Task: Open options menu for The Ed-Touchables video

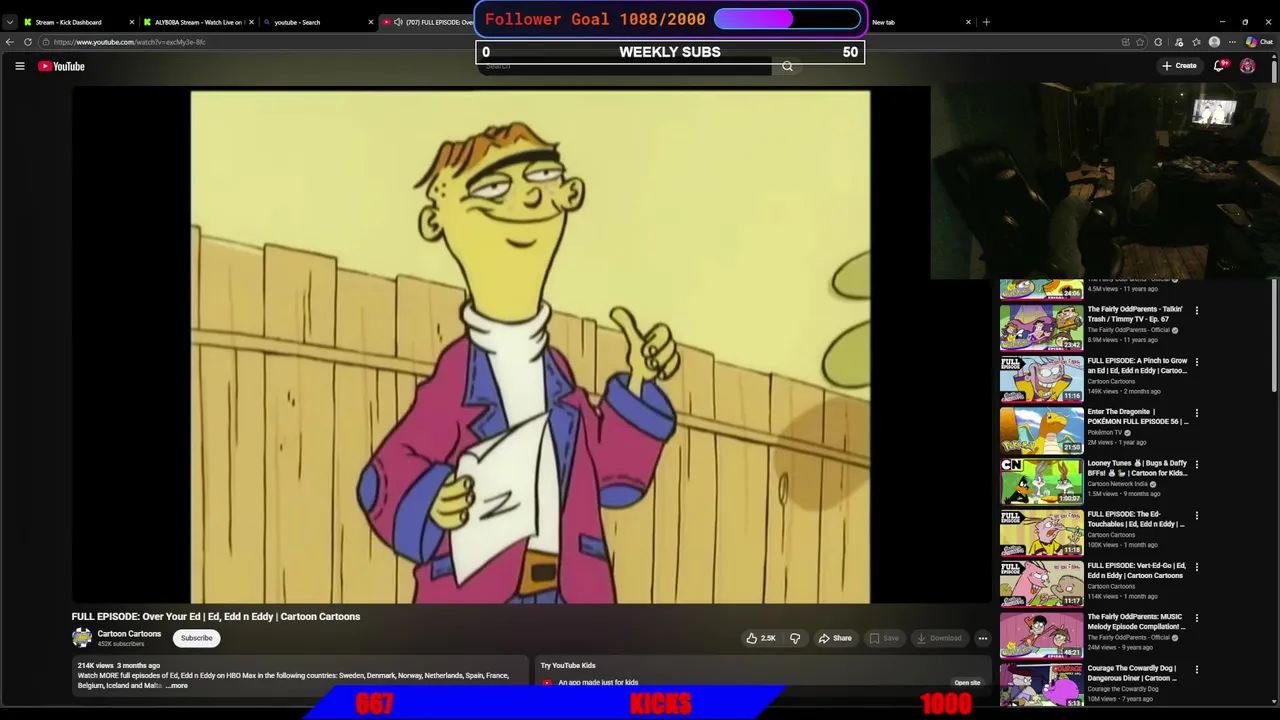Action: [1196, 516]
